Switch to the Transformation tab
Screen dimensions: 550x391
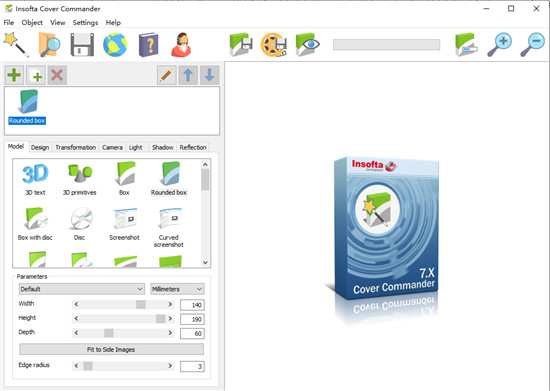tap(75, 147)
